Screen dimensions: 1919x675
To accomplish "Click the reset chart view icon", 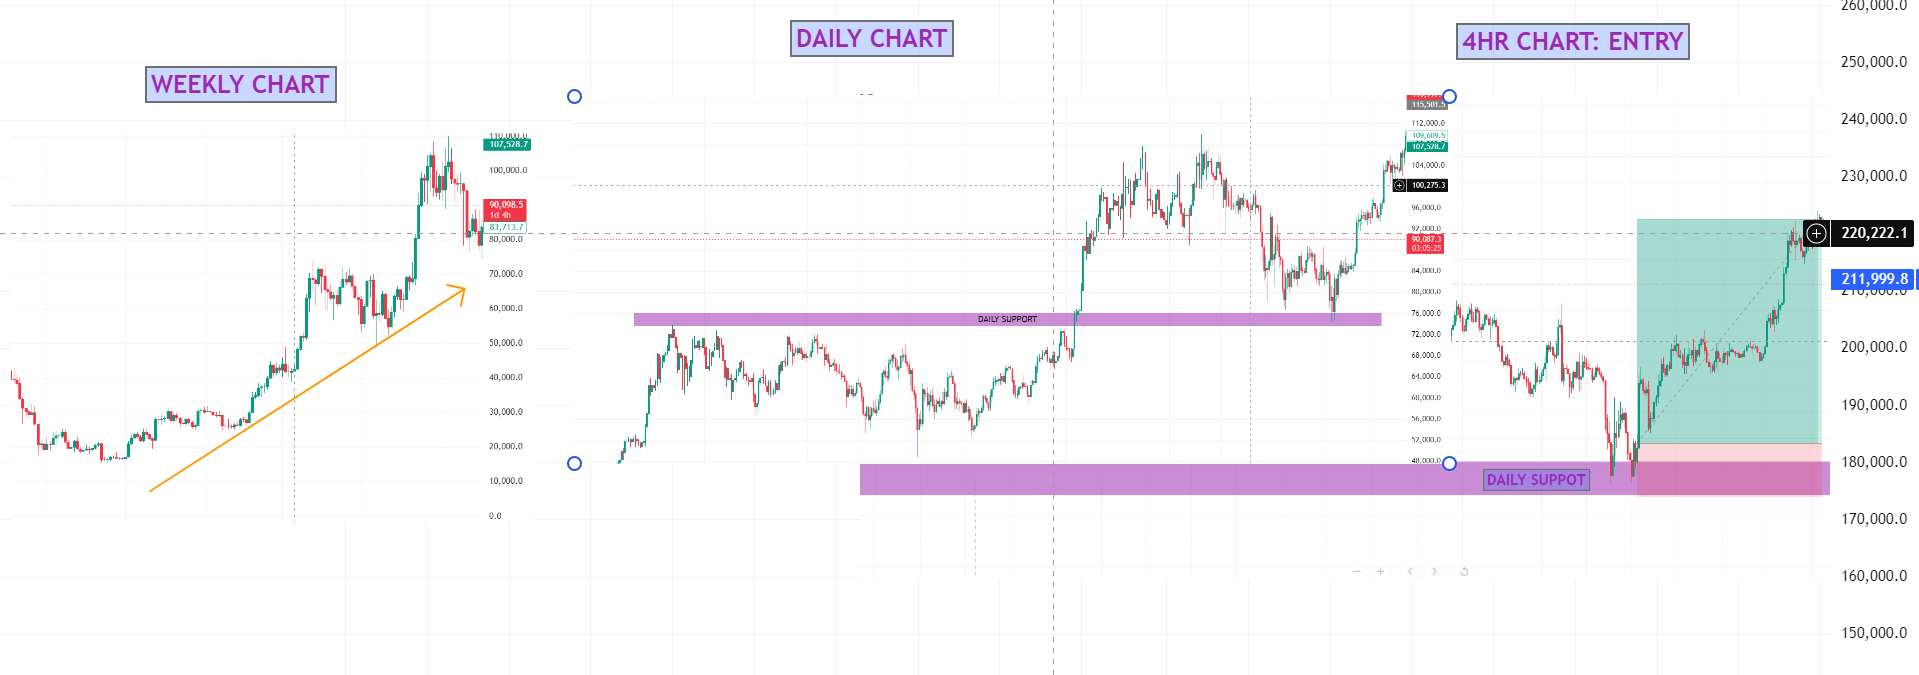I will coord(1464,572).
